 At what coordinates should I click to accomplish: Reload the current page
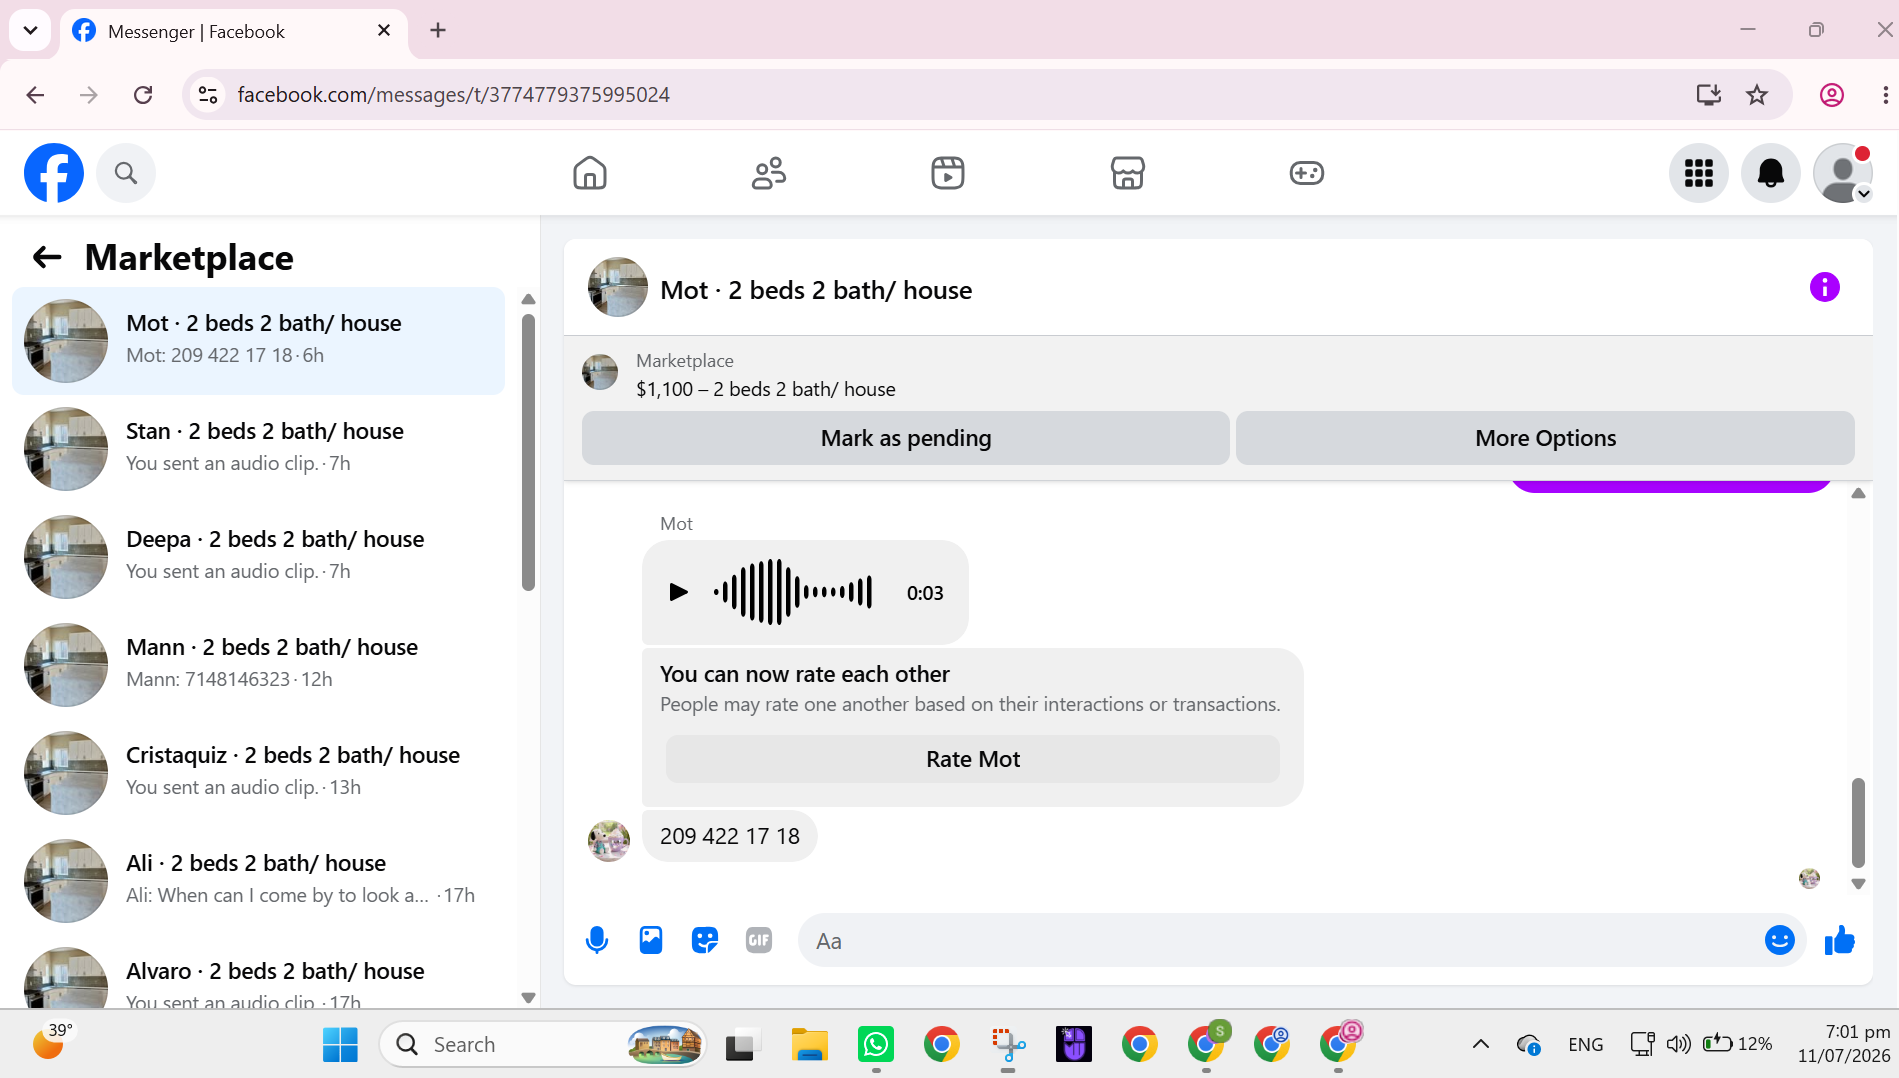point(143,95)
